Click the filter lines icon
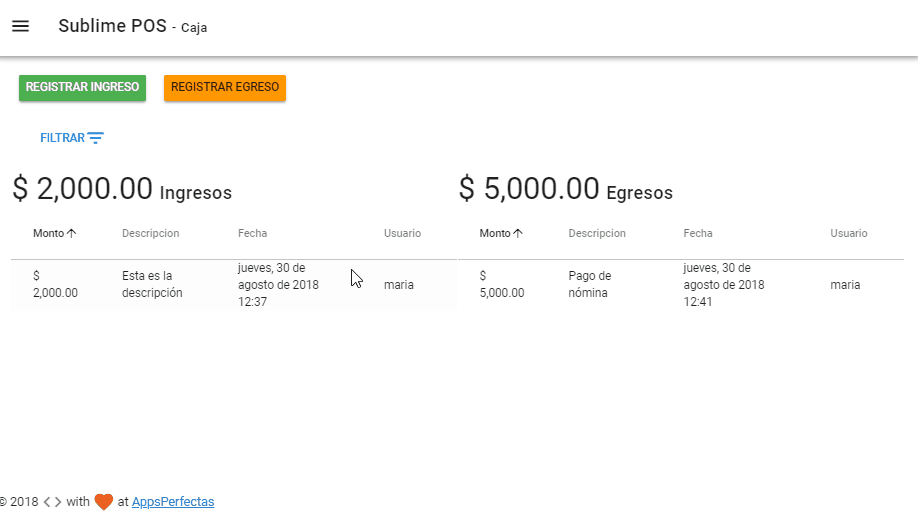 point(95,138)
